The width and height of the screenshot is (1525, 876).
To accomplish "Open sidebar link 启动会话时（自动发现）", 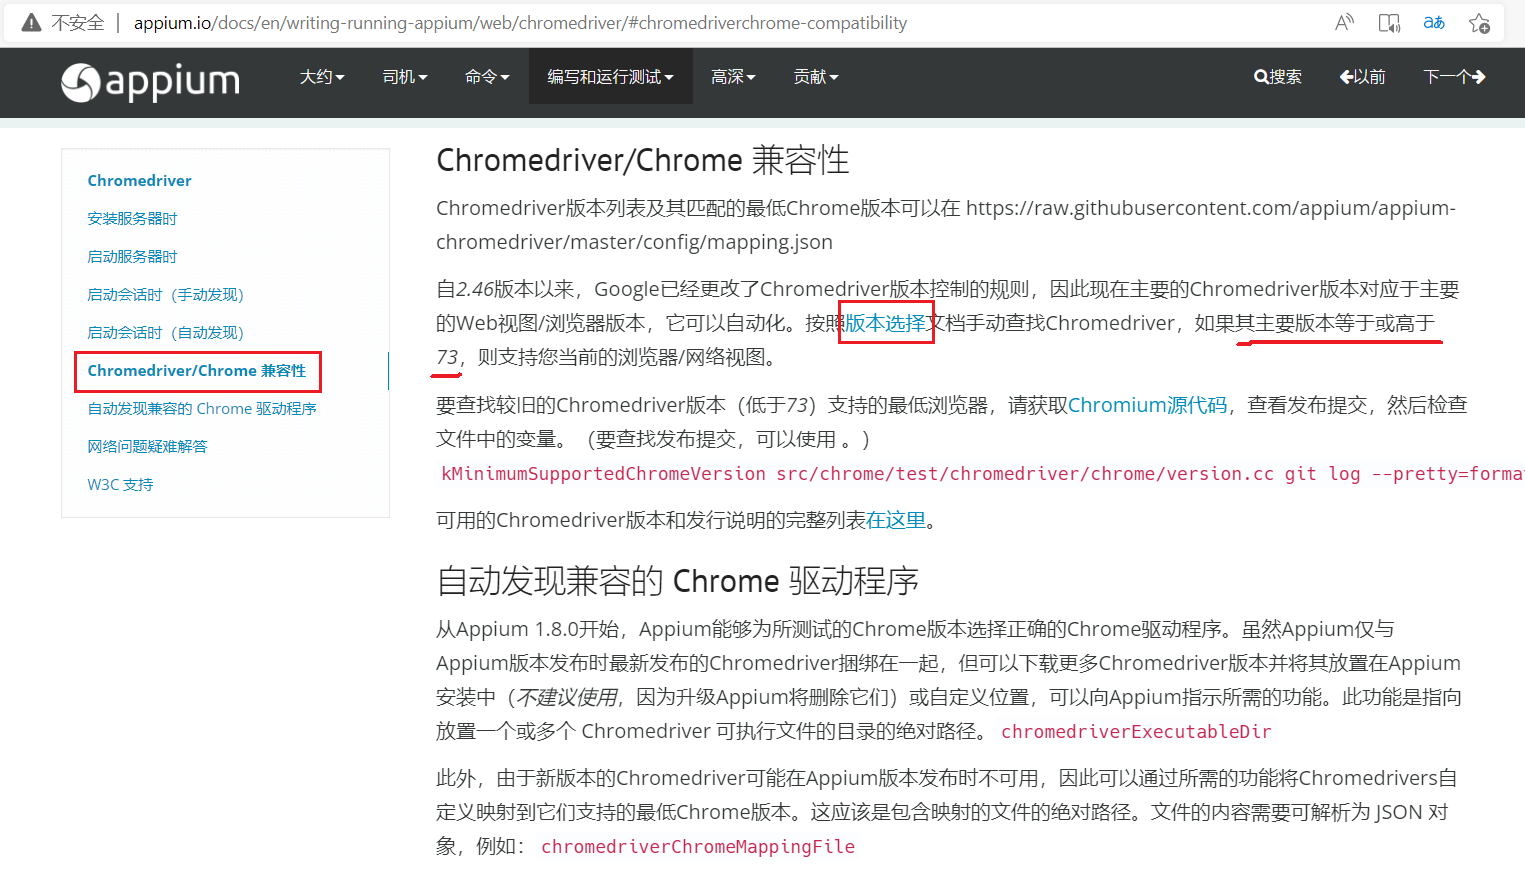I will pos(166,333).
